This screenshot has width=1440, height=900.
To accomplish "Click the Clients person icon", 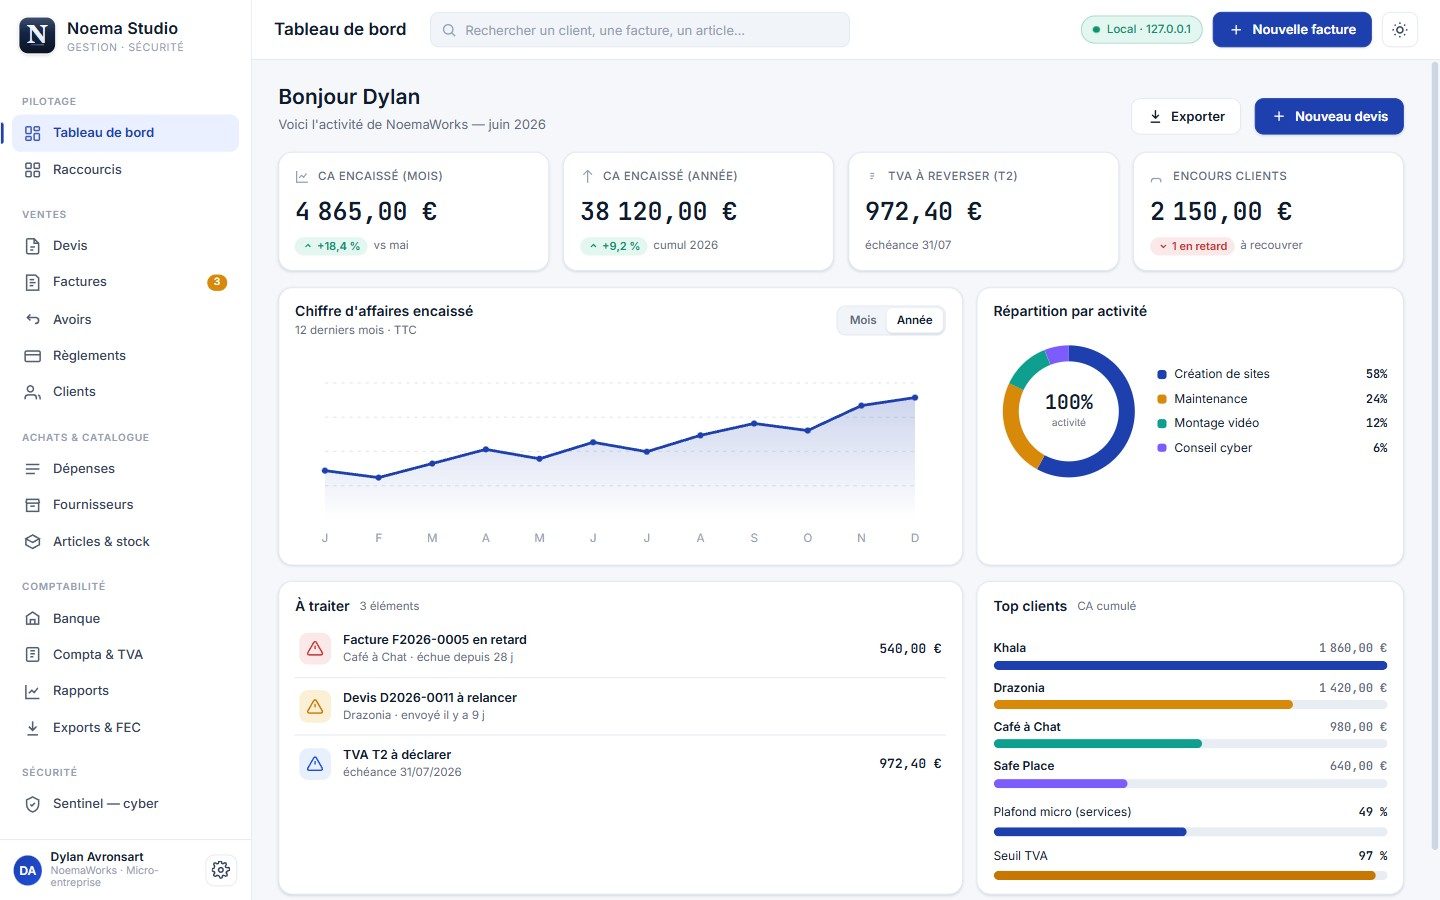I will coord(33,392).
